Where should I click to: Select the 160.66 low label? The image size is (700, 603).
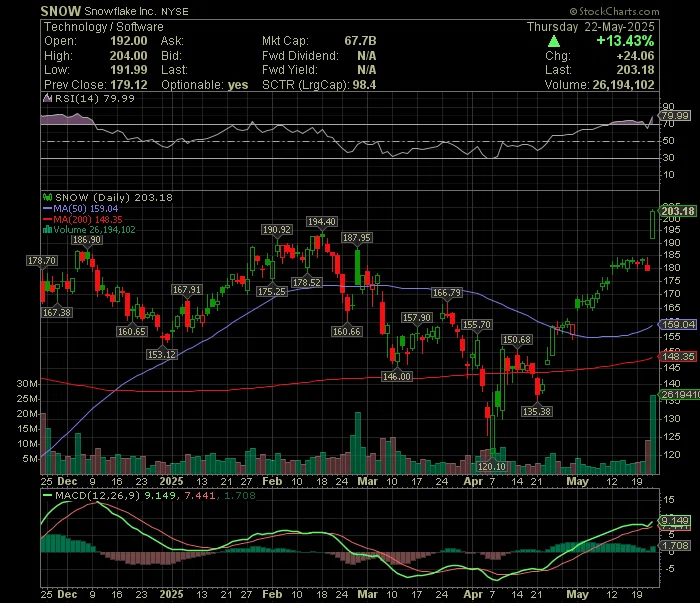click(346, 332)
